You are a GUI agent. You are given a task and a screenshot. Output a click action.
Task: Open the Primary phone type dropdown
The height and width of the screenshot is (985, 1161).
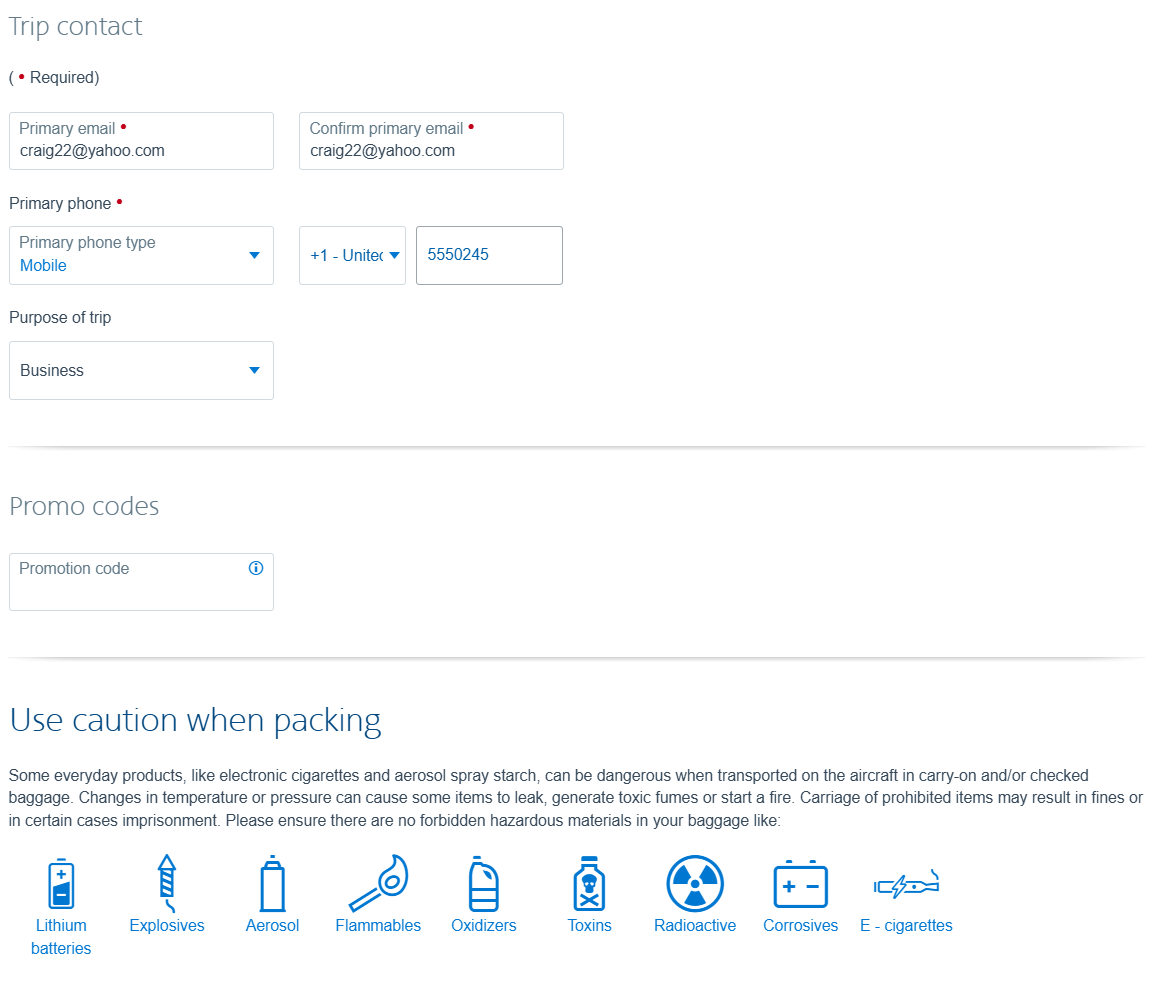pos(141,255)
